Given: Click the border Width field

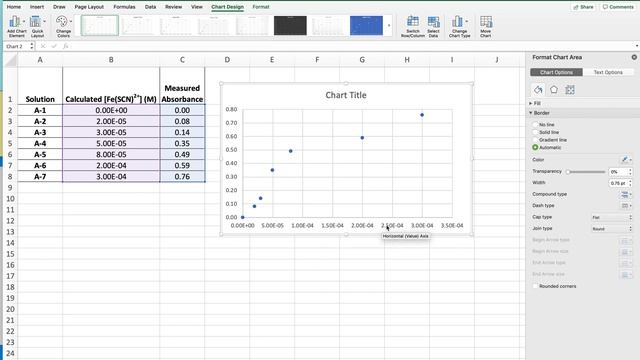Looking at the screenshot, I should point(618,183).
